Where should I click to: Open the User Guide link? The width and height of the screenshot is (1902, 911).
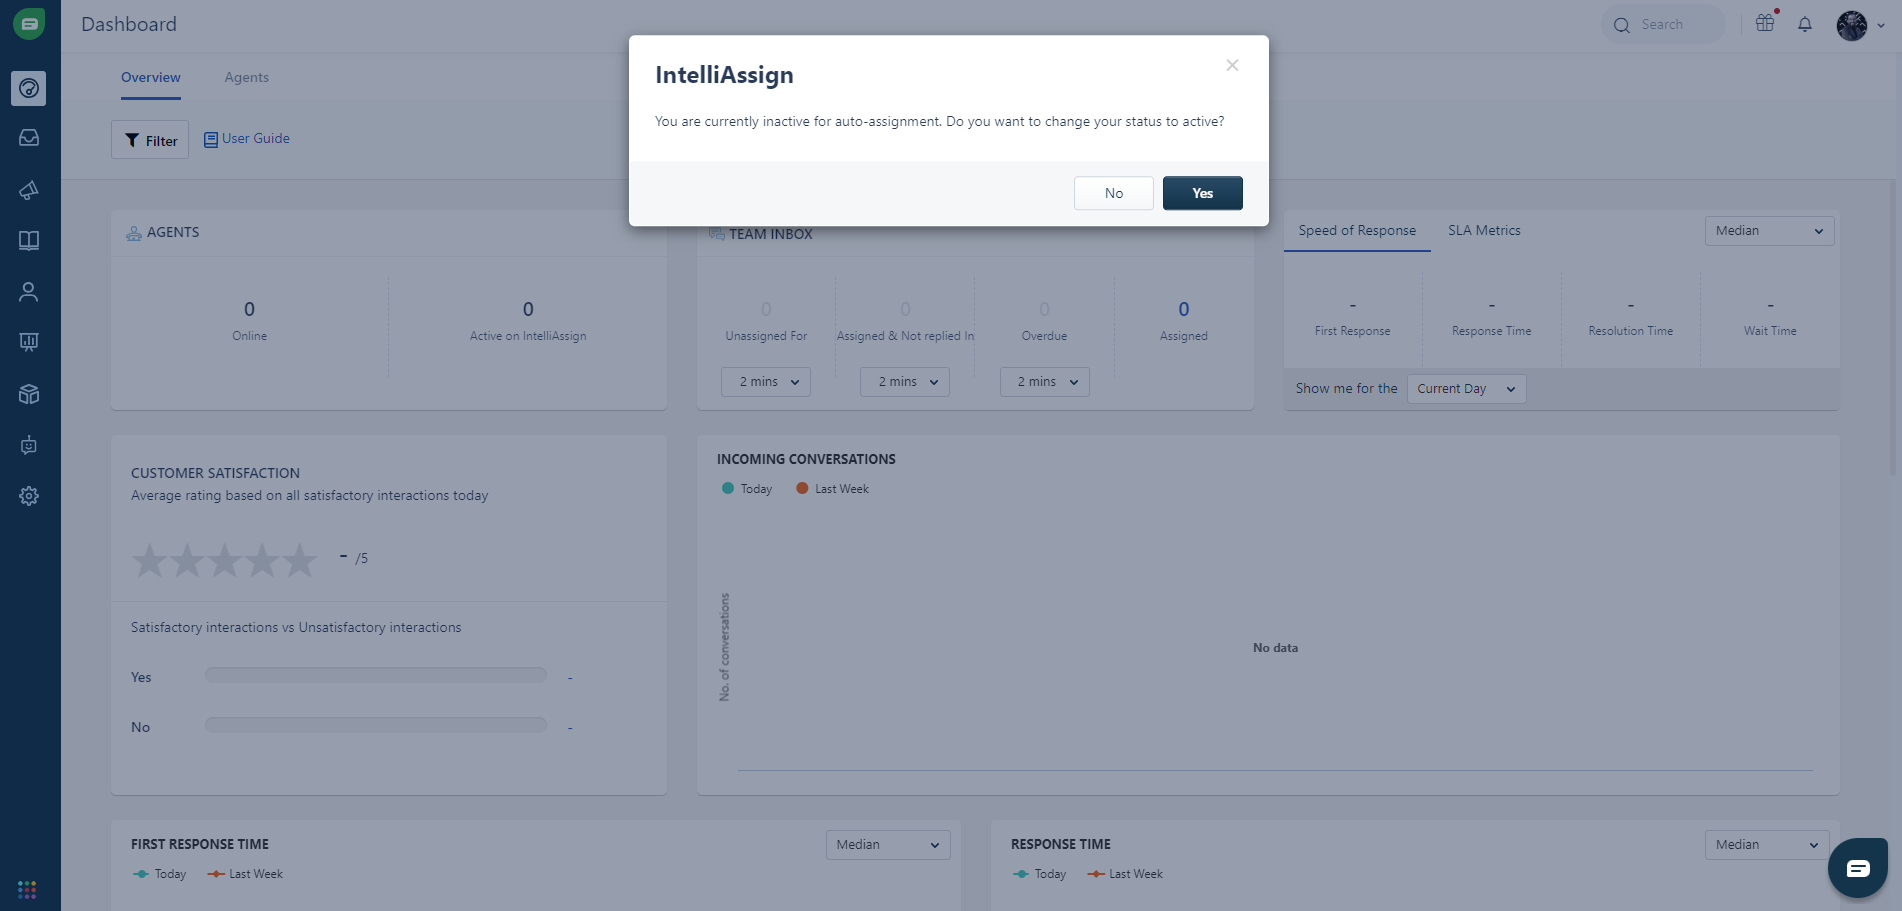click(x=247, y=139)
